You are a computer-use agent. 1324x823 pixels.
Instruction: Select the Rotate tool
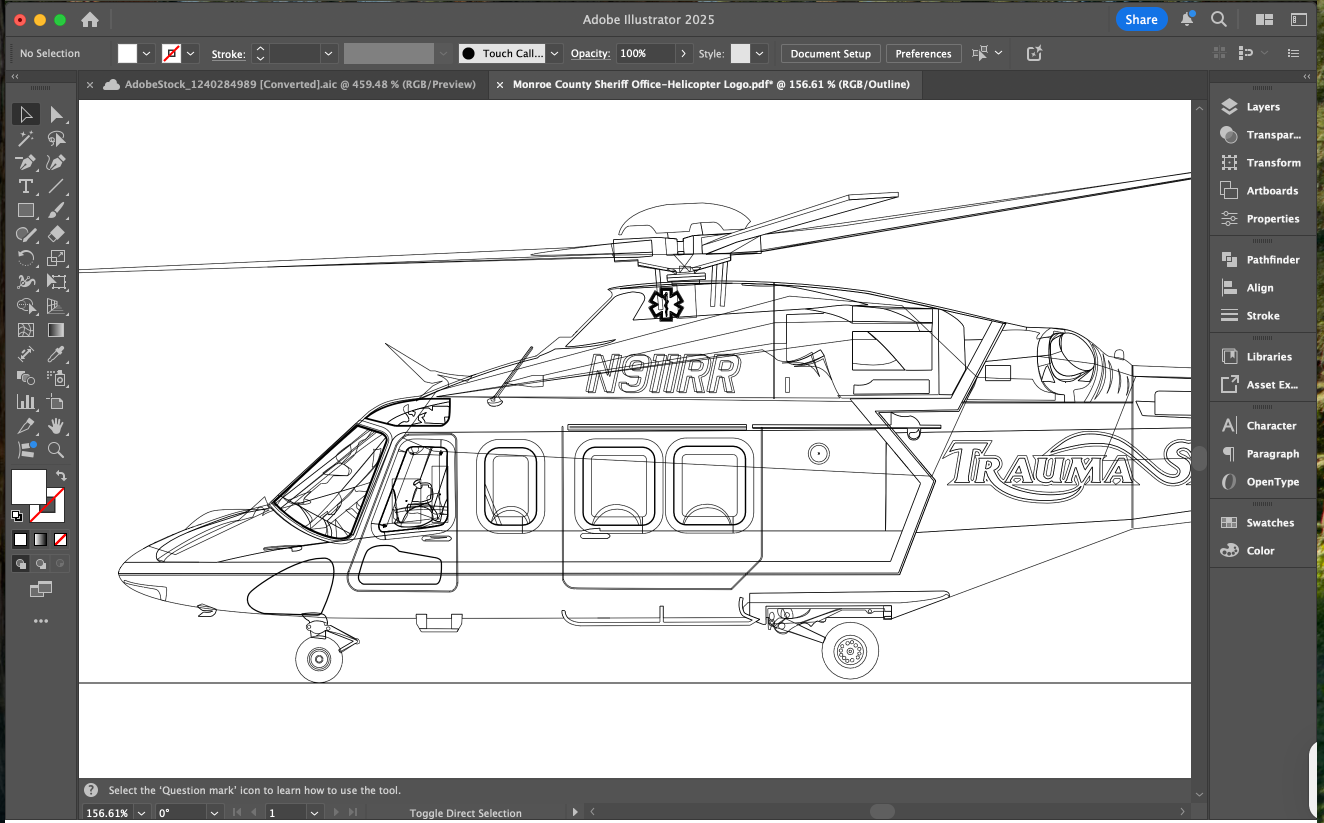(26, 259)
